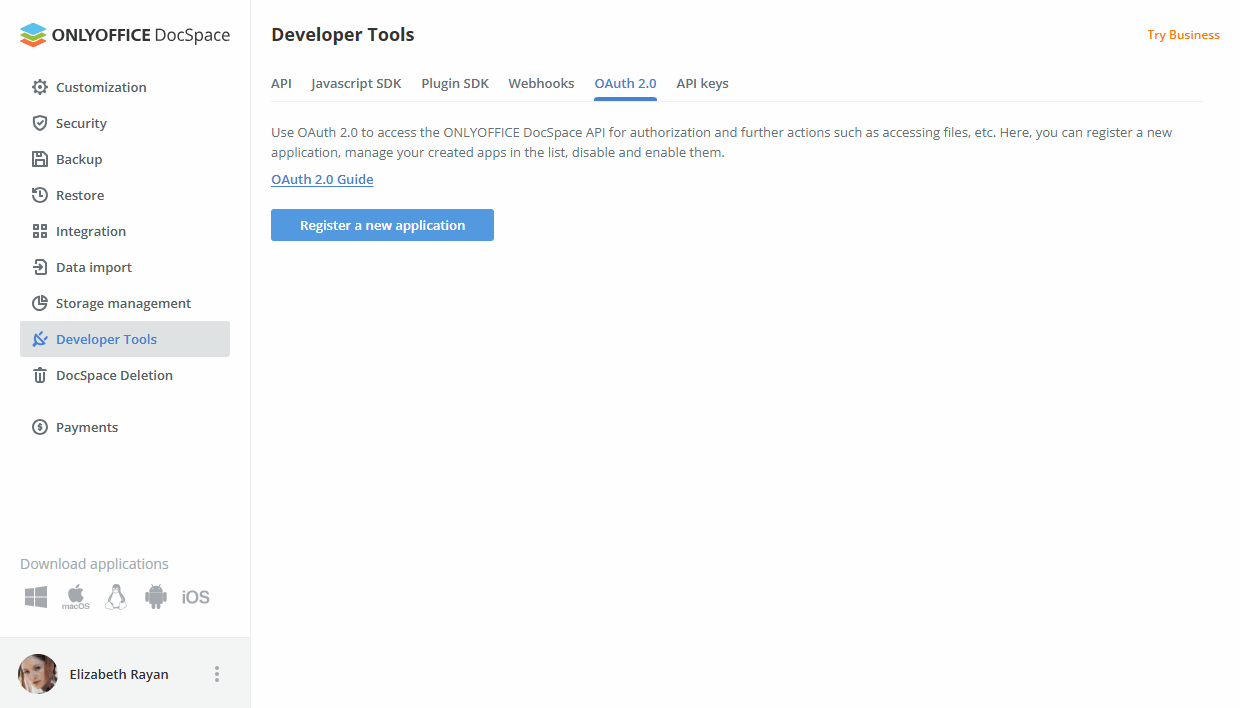Open the user options menu next to Elizabeth Rayan
The image size is (1240, 708).
(217, 673)
